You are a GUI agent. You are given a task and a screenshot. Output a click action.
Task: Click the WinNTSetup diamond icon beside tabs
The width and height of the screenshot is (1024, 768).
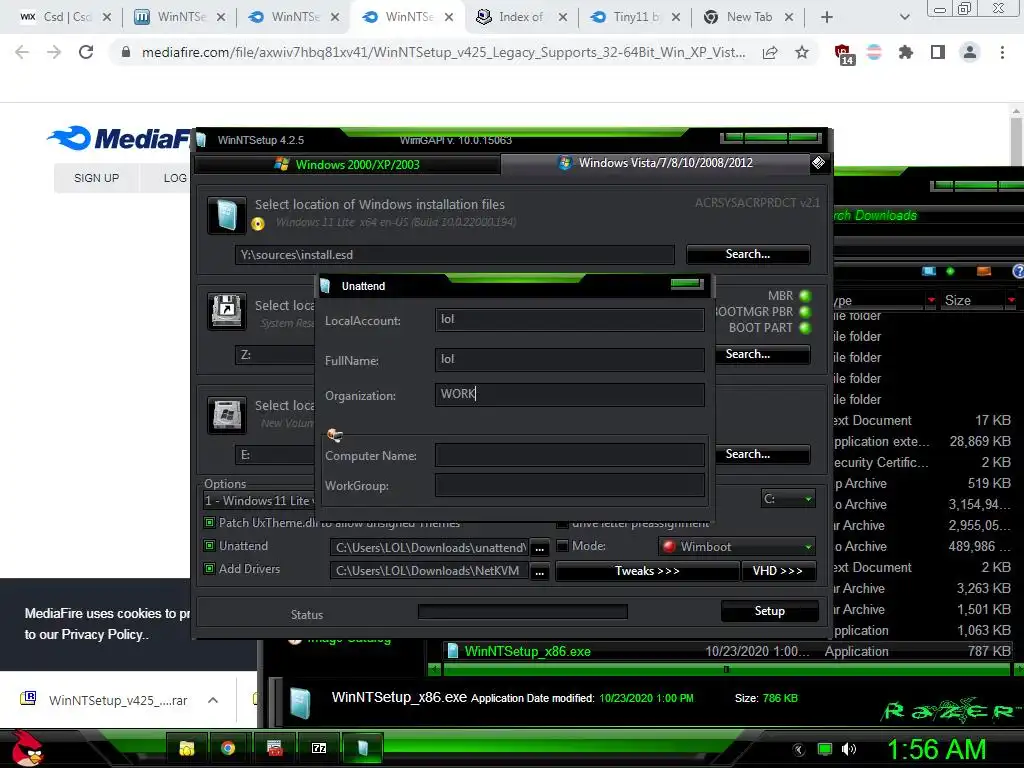tap(818, 163)
